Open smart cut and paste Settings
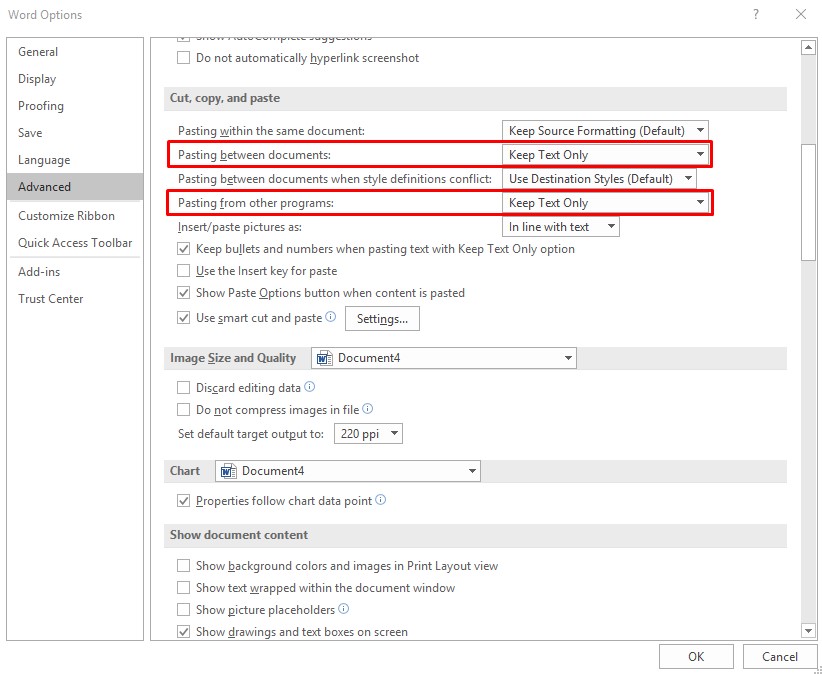The image size is (822, 674). [383, 318]
